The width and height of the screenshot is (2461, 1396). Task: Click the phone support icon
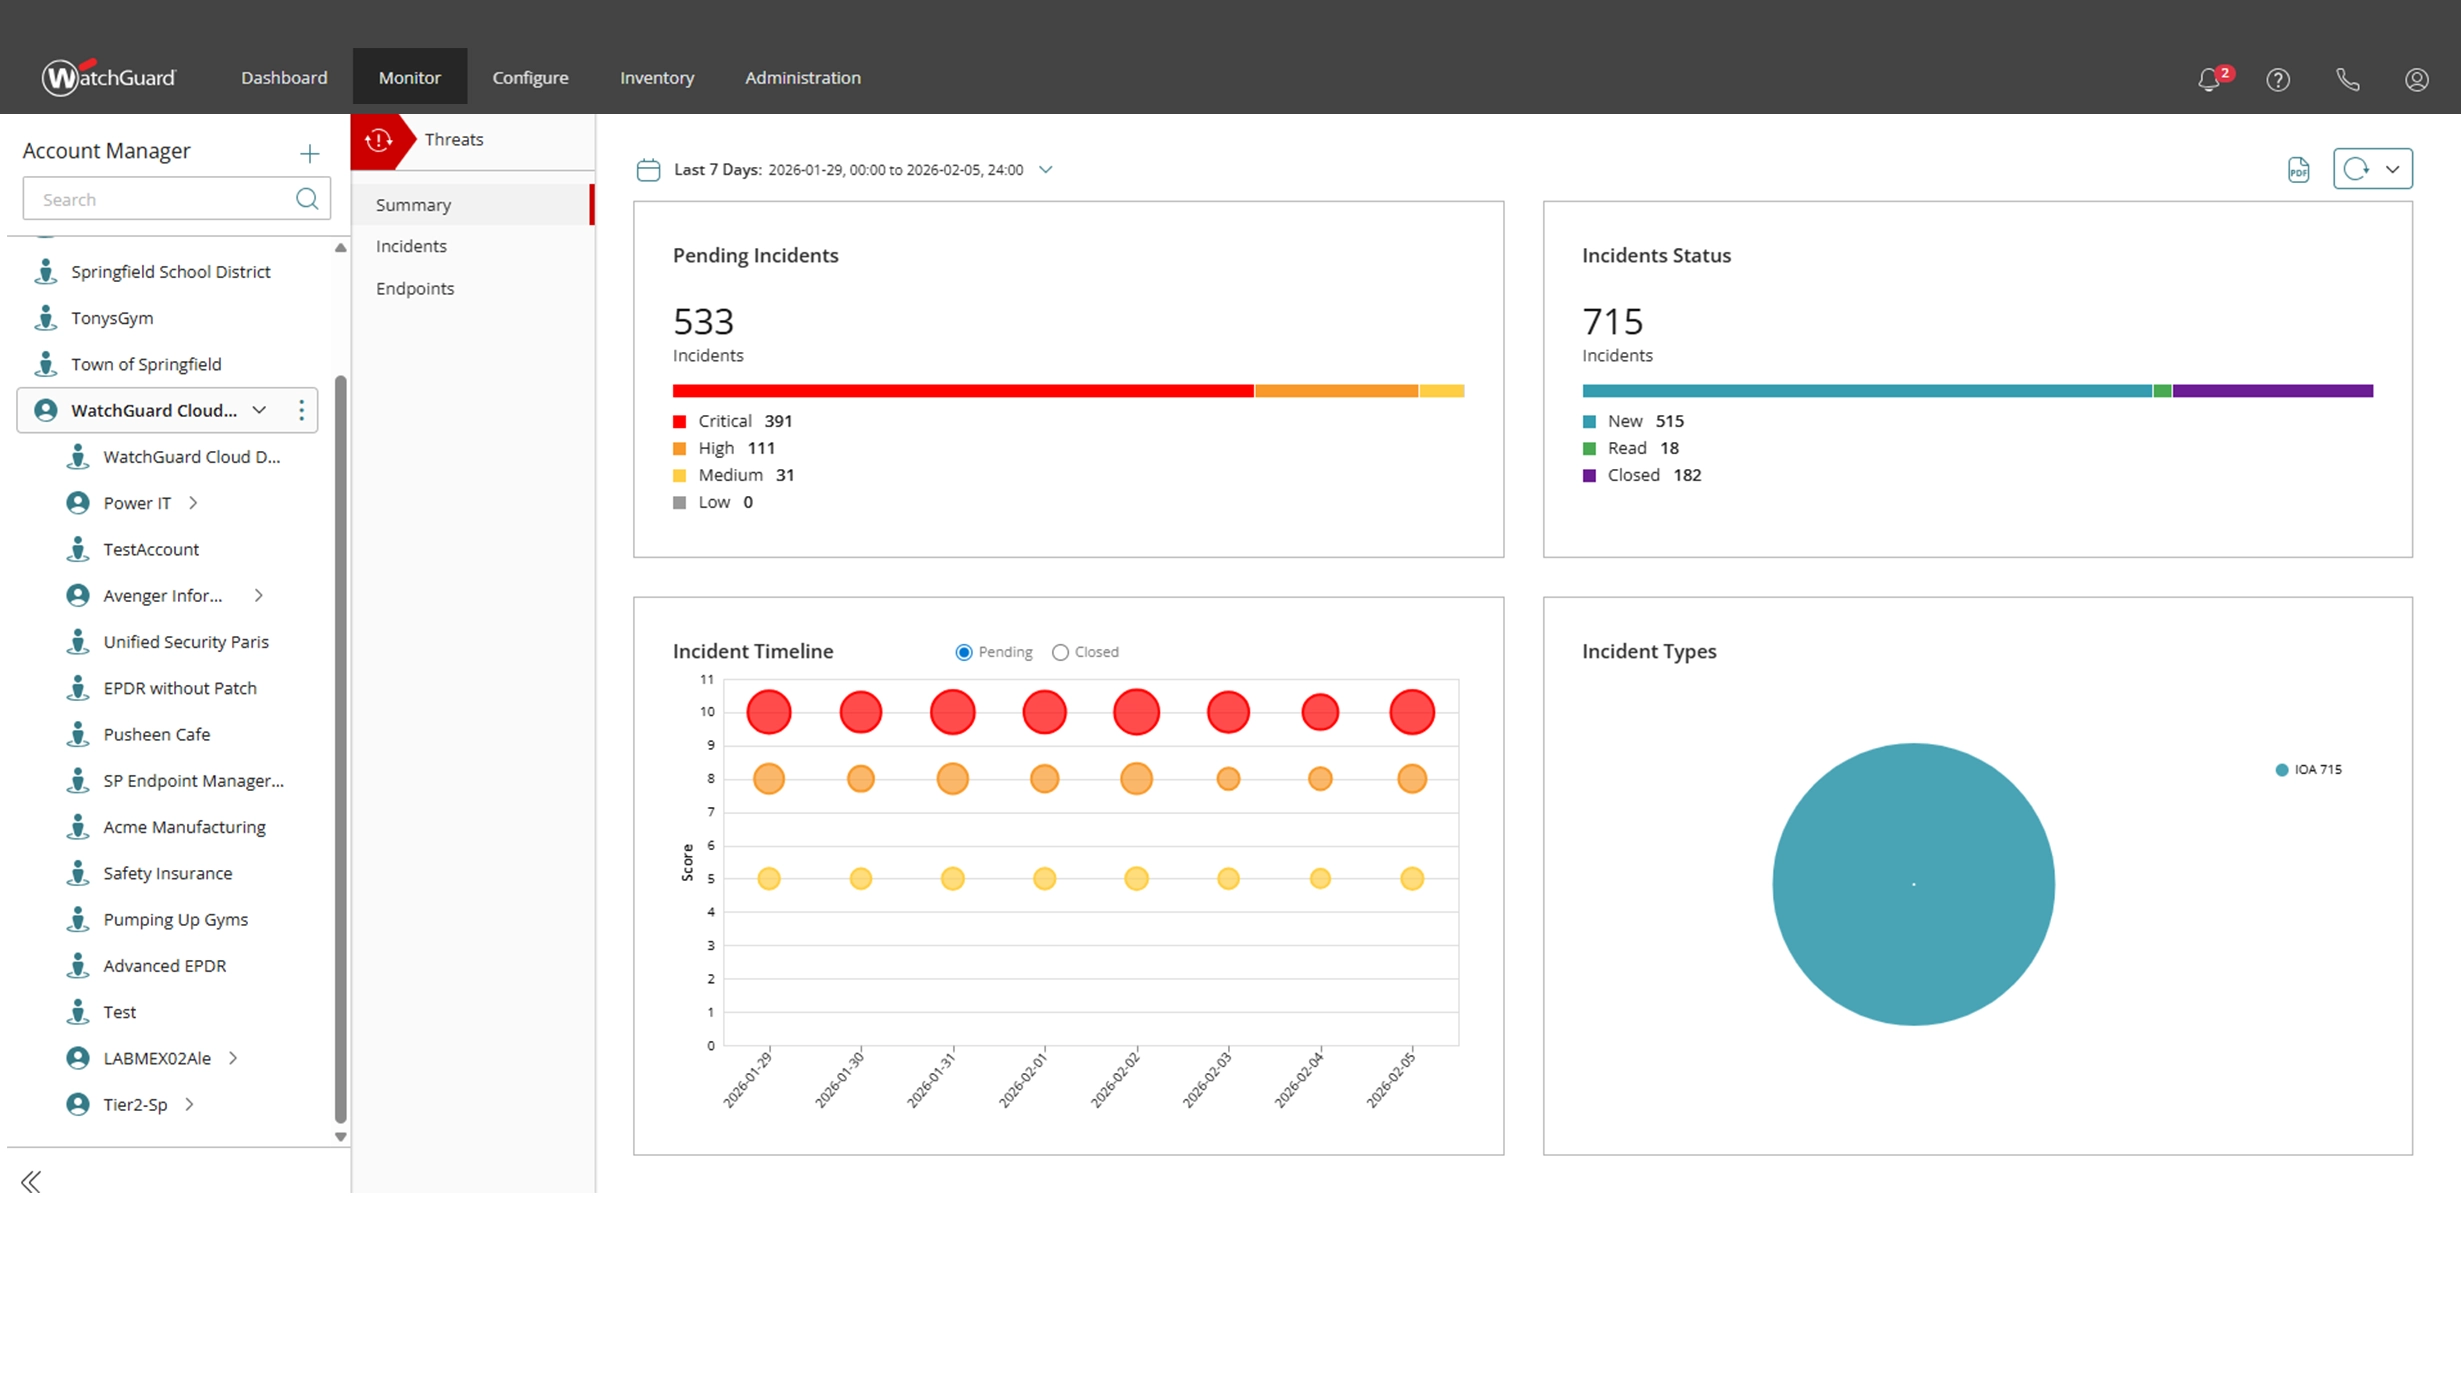2348,79
